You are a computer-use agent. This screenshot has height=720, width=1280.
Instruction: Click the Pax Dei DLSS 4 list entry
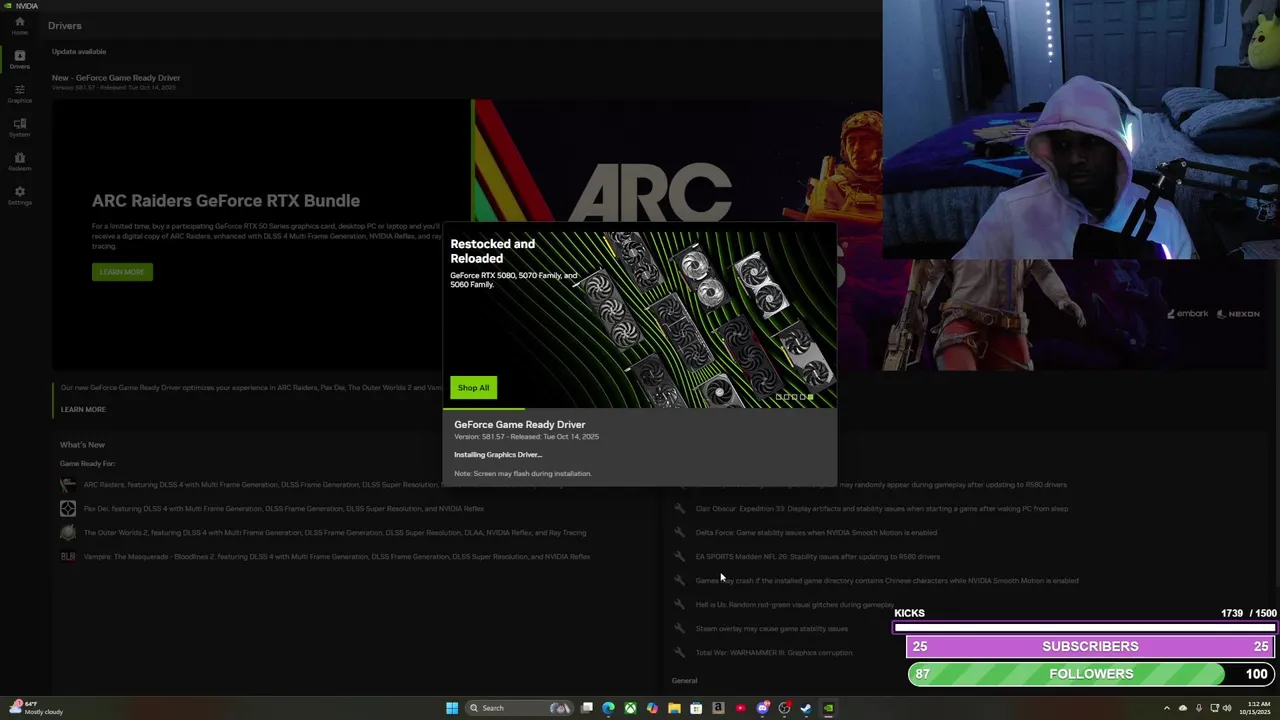[x=284, y=509]
